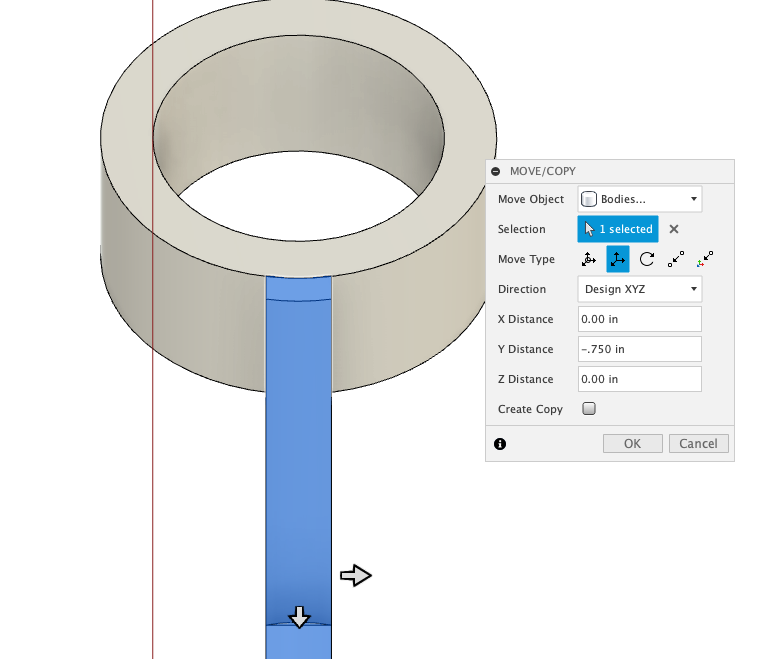This screenshot has width=784, height=659.
Task: Clear the selection with the X icon
Action: tap(674, 229)
